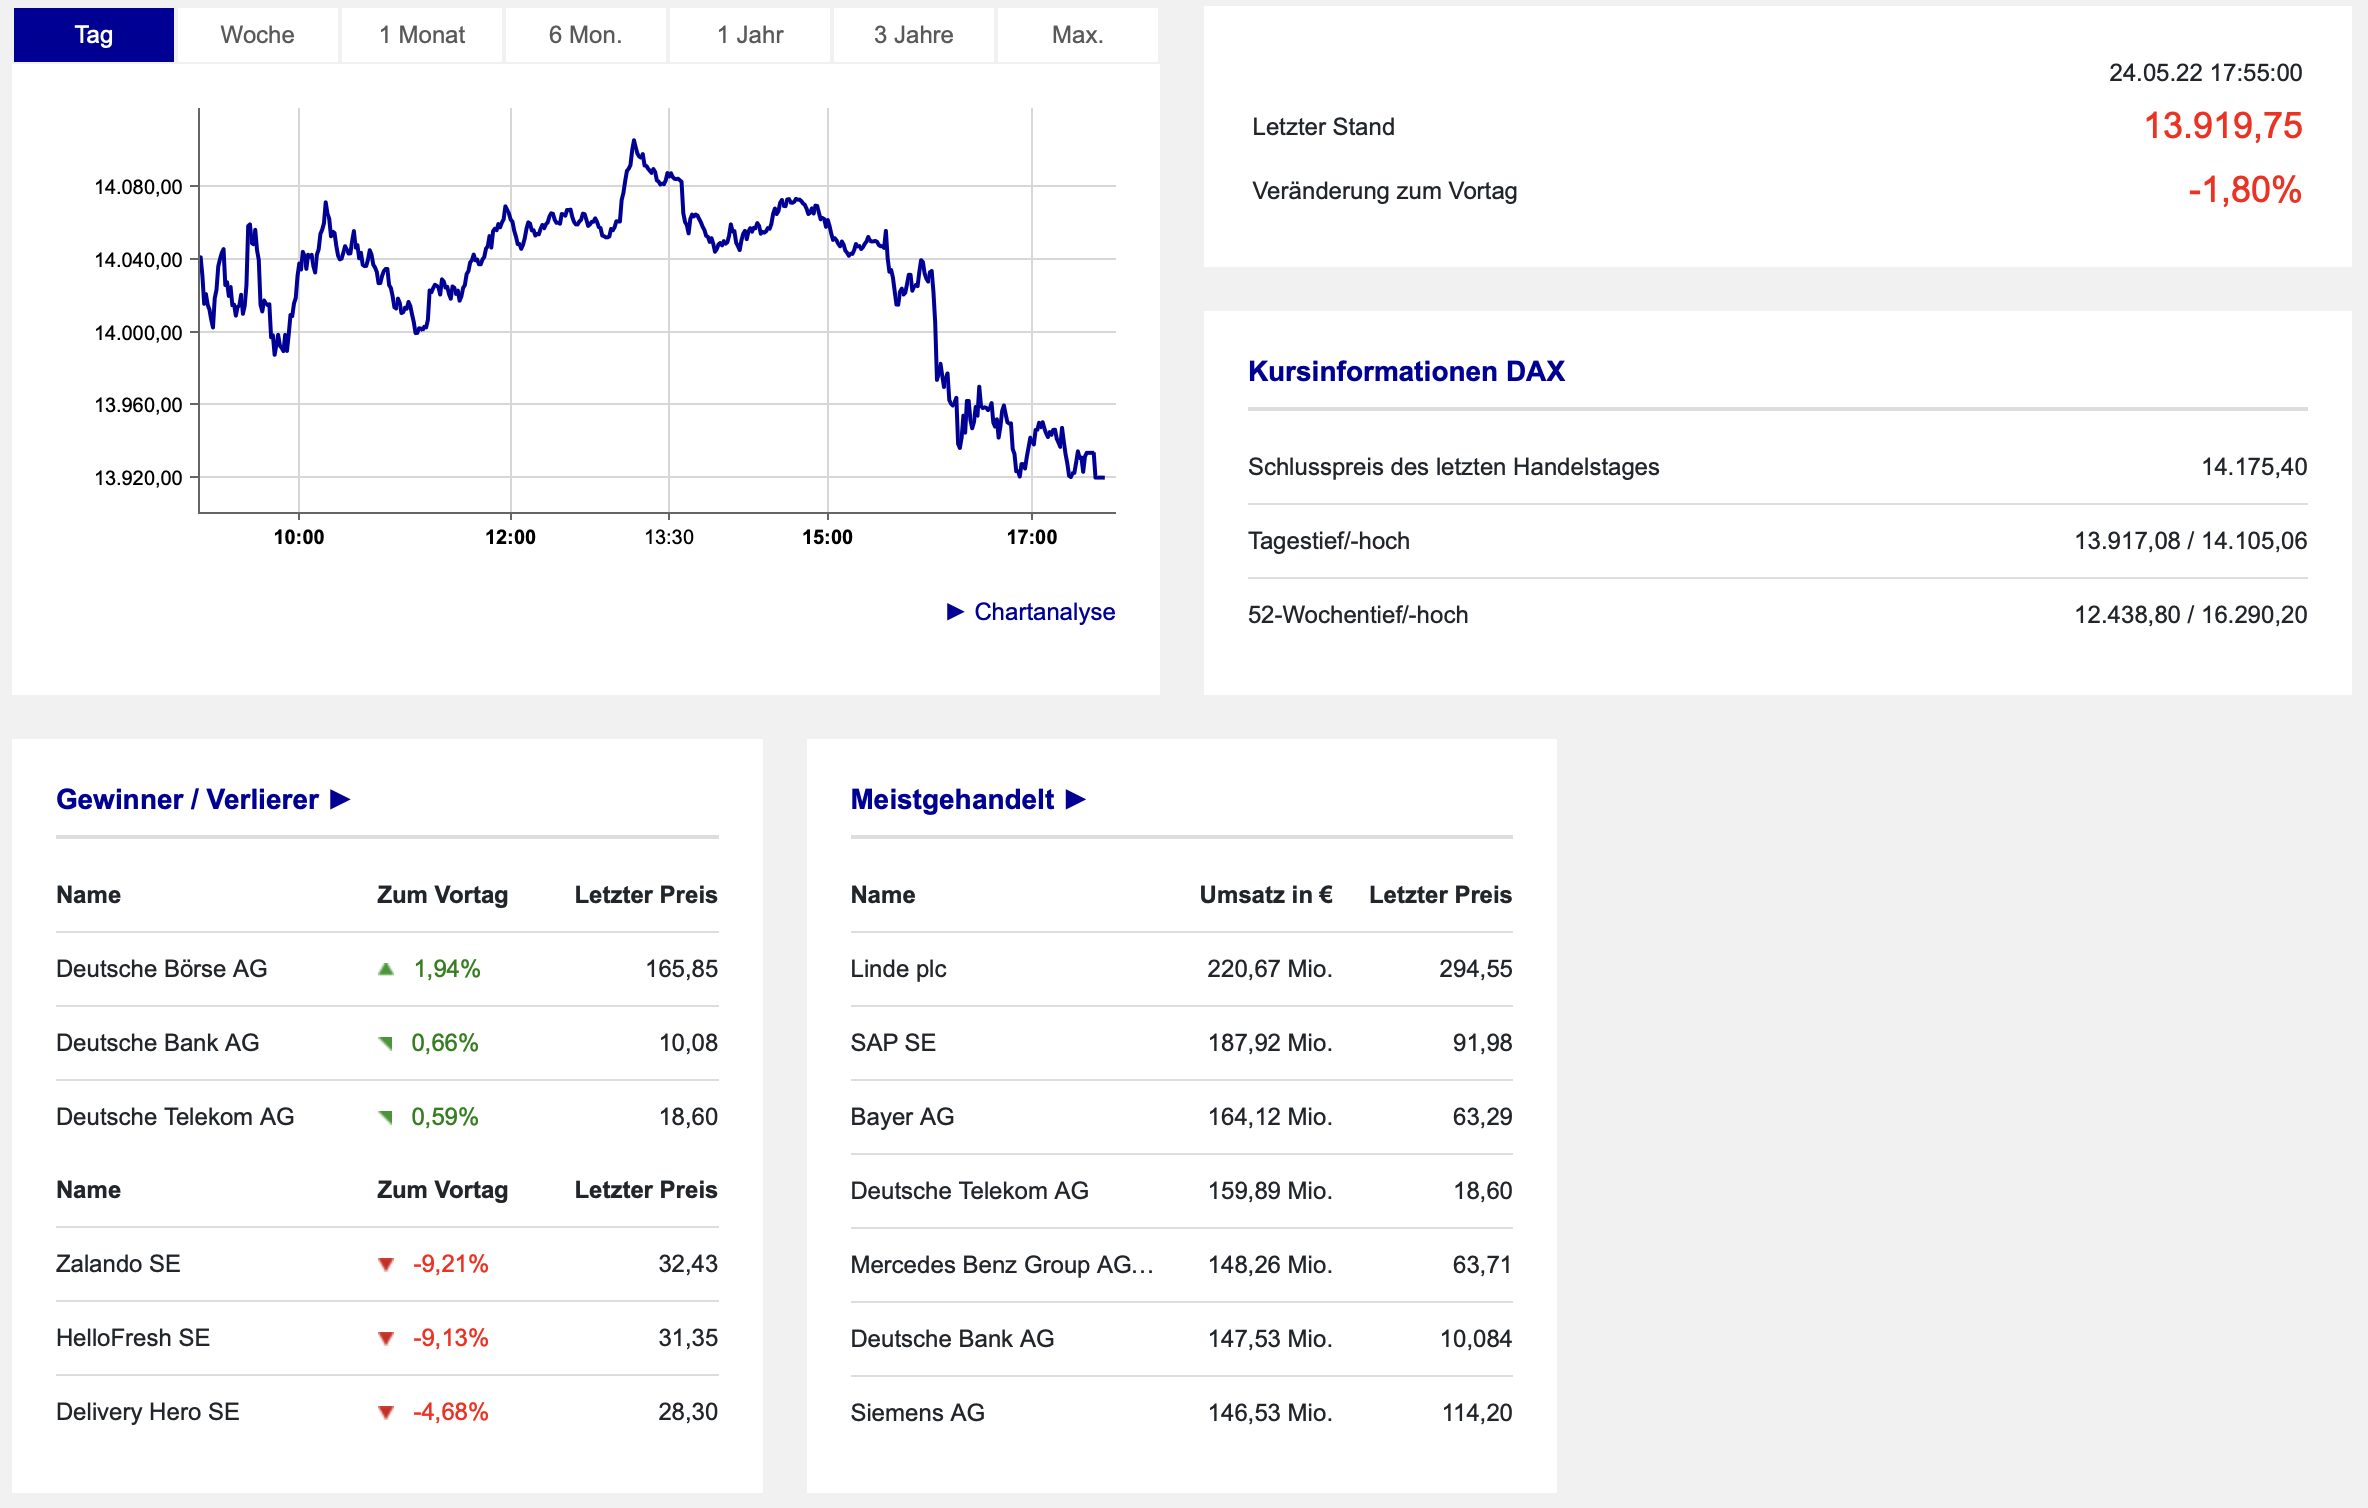
Task: Click the 14.080,00 y-axis label
Action: coord(138,187)
